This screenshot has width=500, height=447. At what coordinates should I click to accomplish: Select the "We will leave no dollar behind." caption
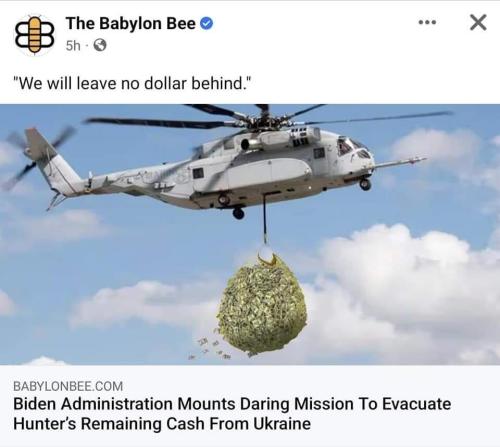(132, 83)
